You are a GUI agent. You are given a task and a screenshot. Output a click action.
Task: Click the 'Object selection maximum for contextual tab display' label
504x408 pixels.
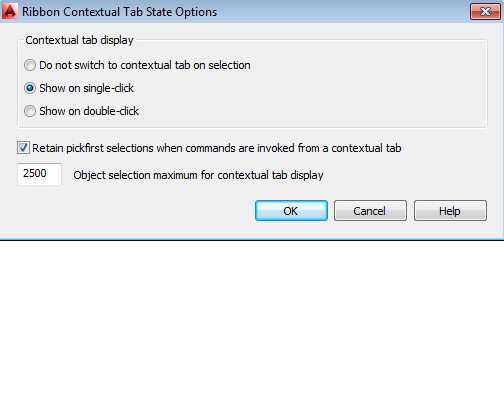pyautogui.click(x=198, y=175)
